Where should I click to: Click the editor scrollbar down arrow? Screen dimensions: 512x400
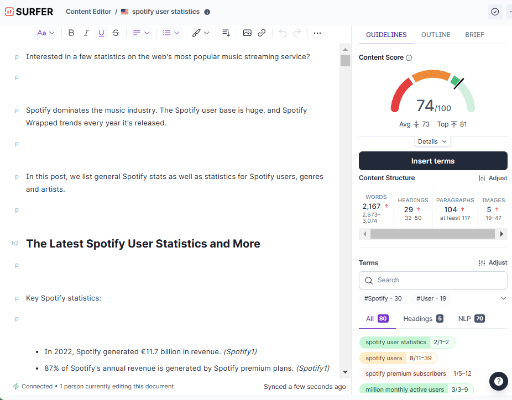click(x=345, y=372)
